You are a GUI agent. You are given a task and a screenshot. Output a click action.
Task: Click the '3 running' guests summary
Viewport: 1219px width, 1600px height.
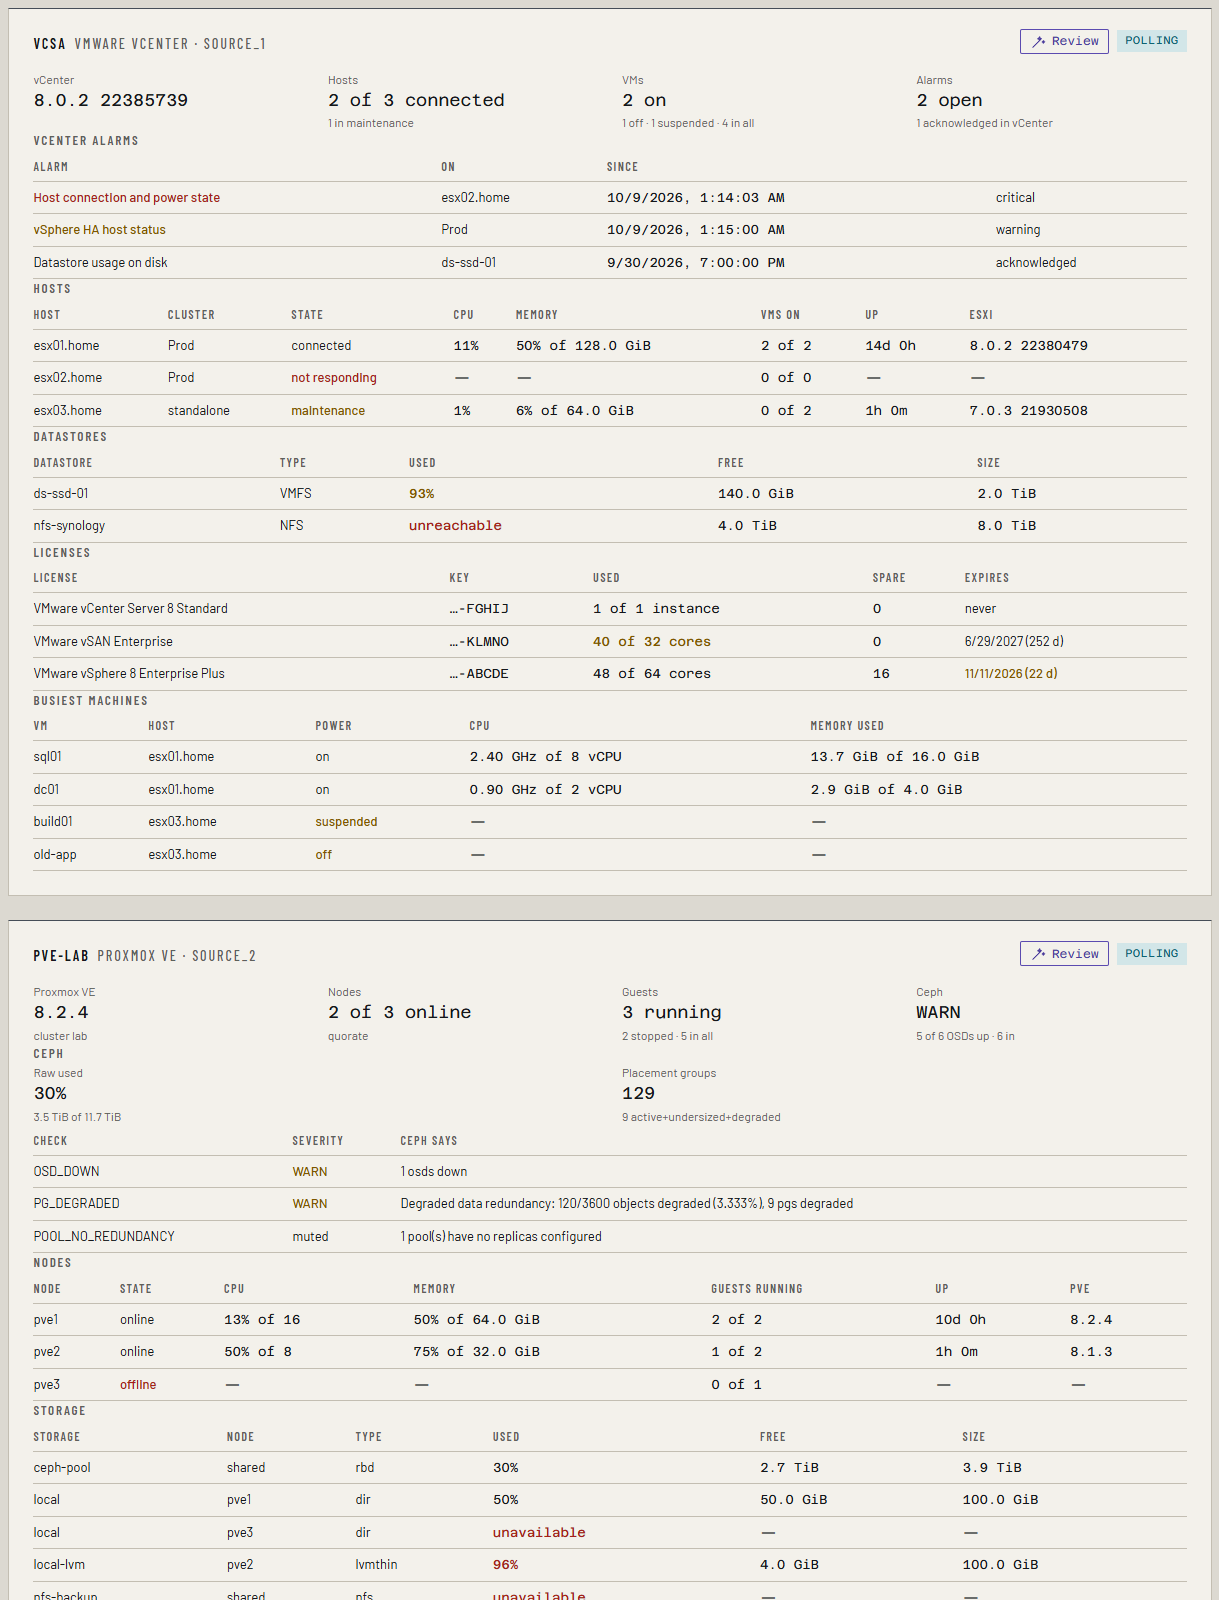(x=671, y=1012)
